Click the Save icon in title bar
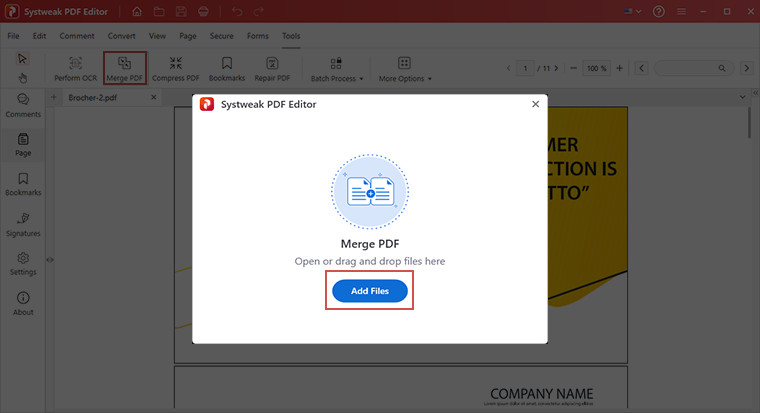 [181, 12]
